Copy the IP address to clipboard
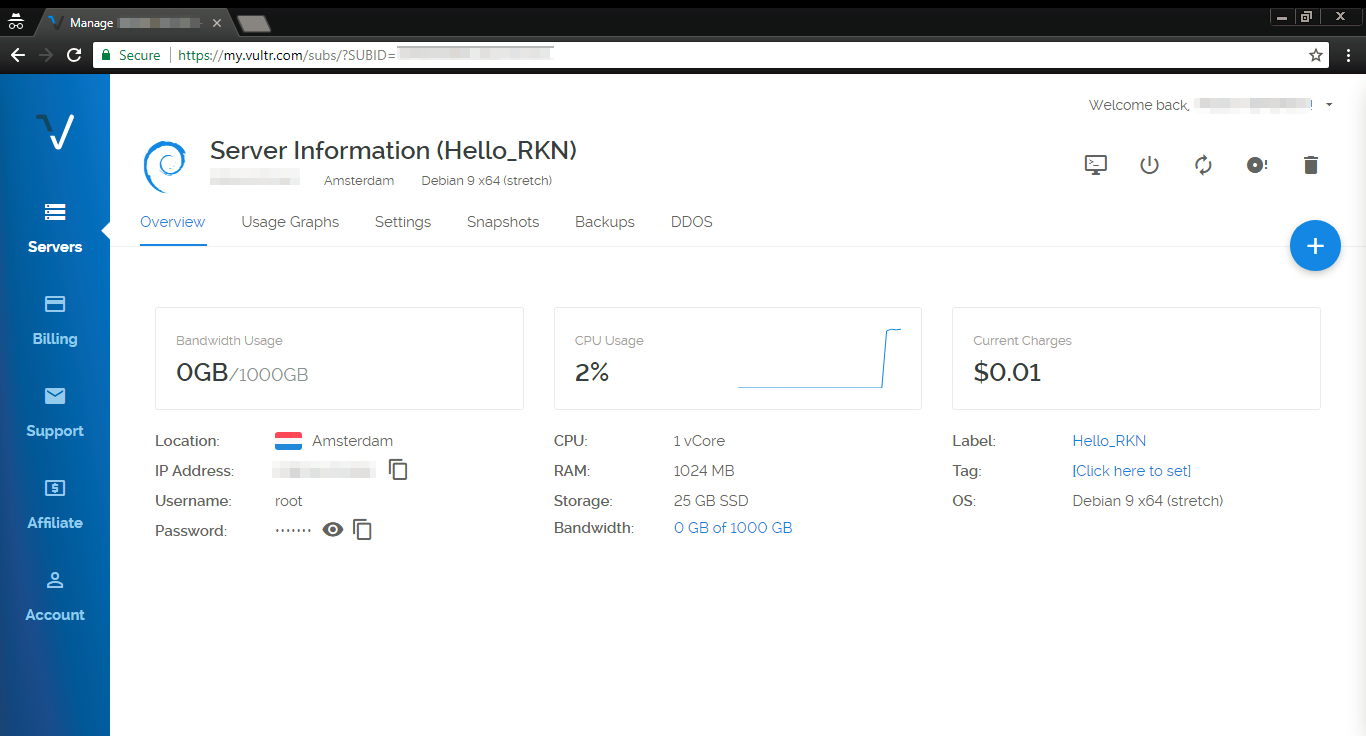This screenshot has height=736, width=1366. 398,470
